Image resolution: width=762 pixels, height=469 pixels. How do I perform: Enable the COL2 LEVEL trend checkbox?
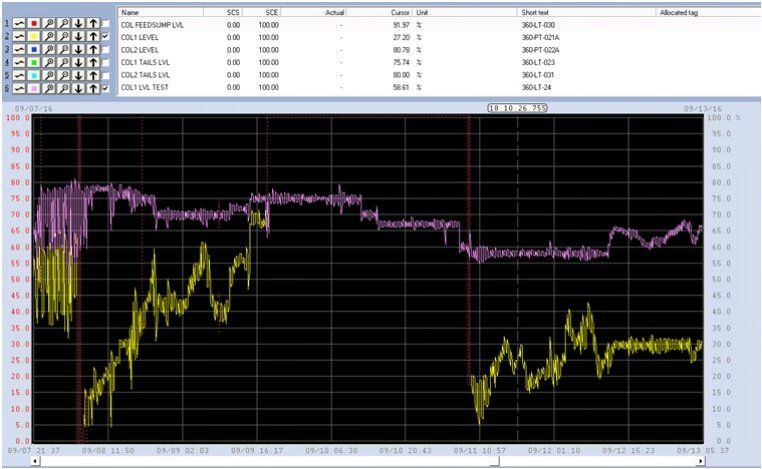tap(106, 50)
